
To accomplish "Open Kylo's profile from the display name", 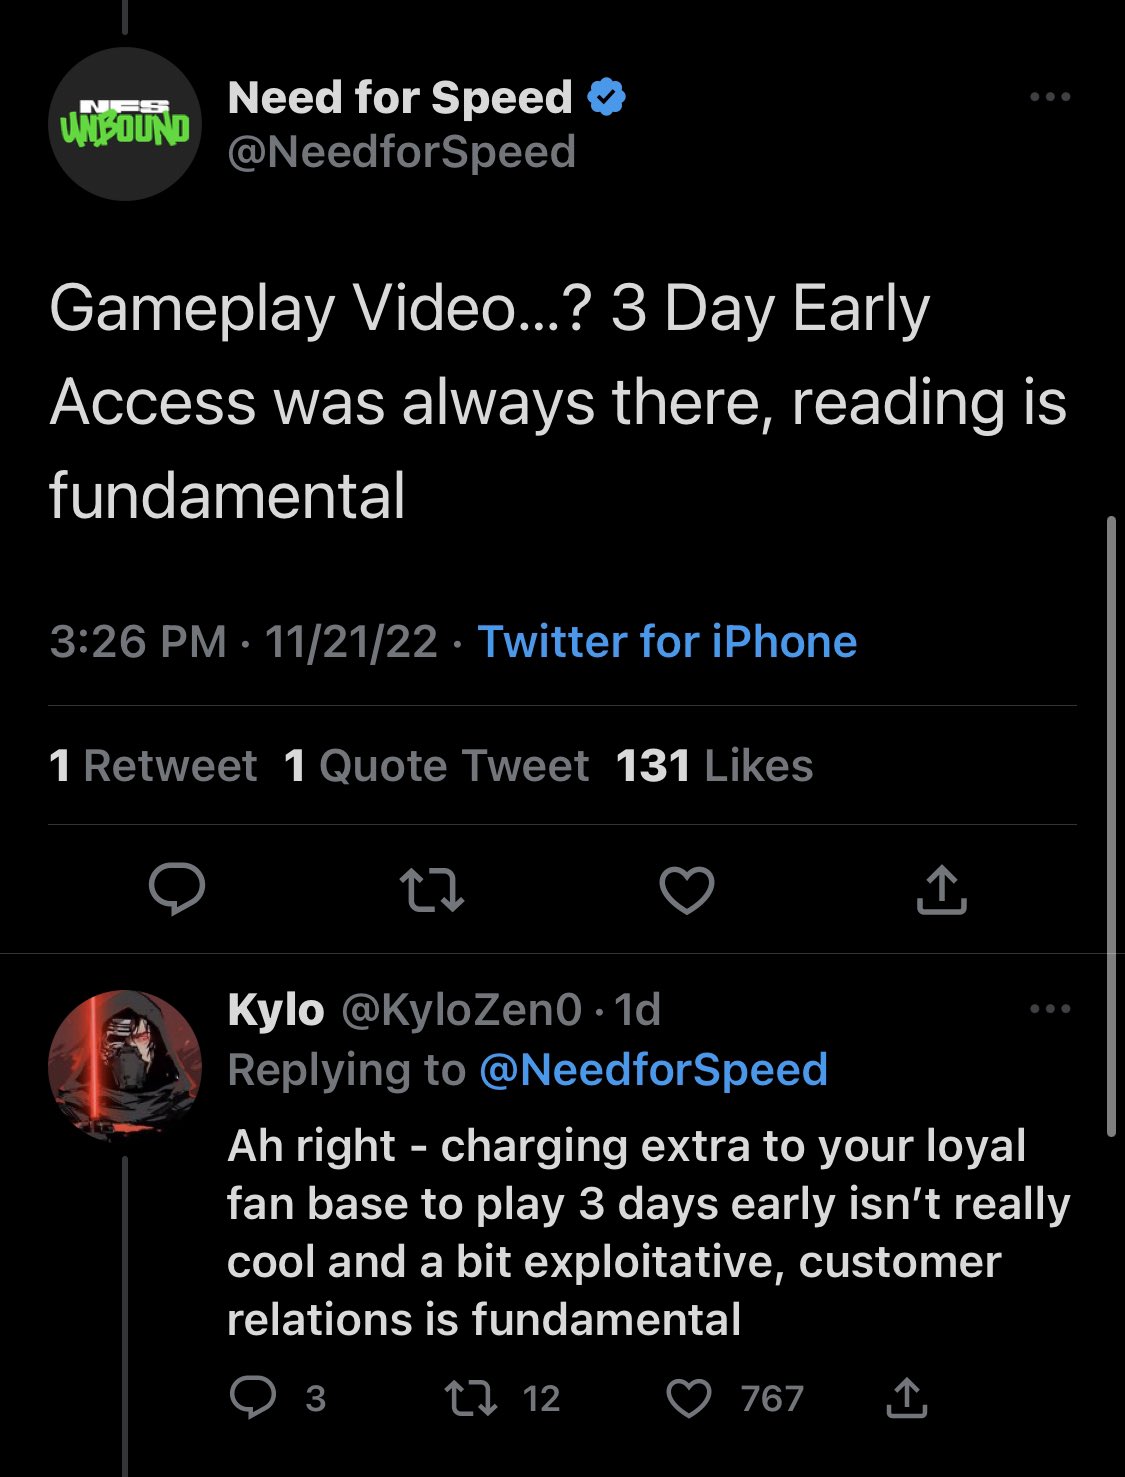I will [x=276, y=1010].
